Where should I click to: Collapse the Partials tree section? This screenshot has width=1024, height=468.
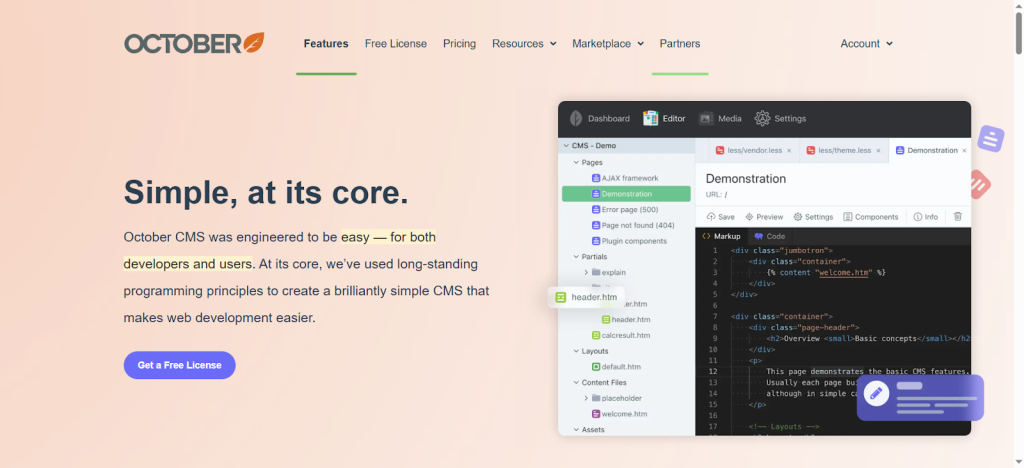point(576,257)
